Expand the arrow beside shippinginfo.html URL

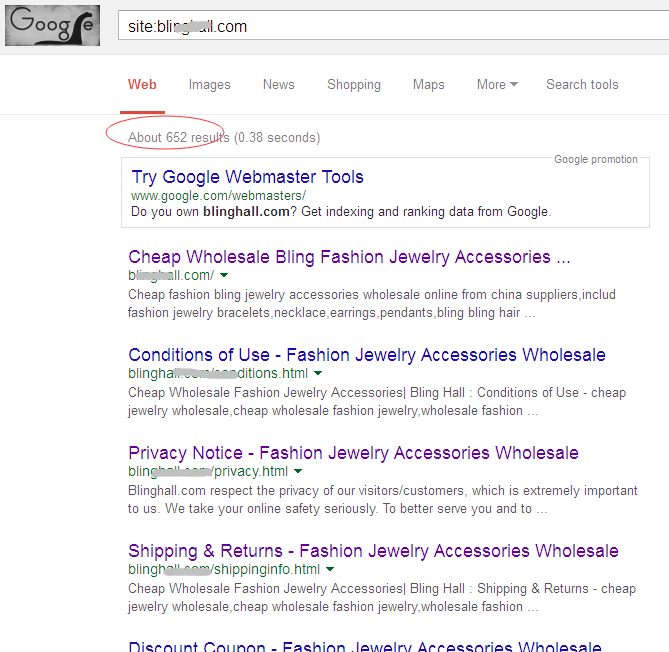(330, 569)
